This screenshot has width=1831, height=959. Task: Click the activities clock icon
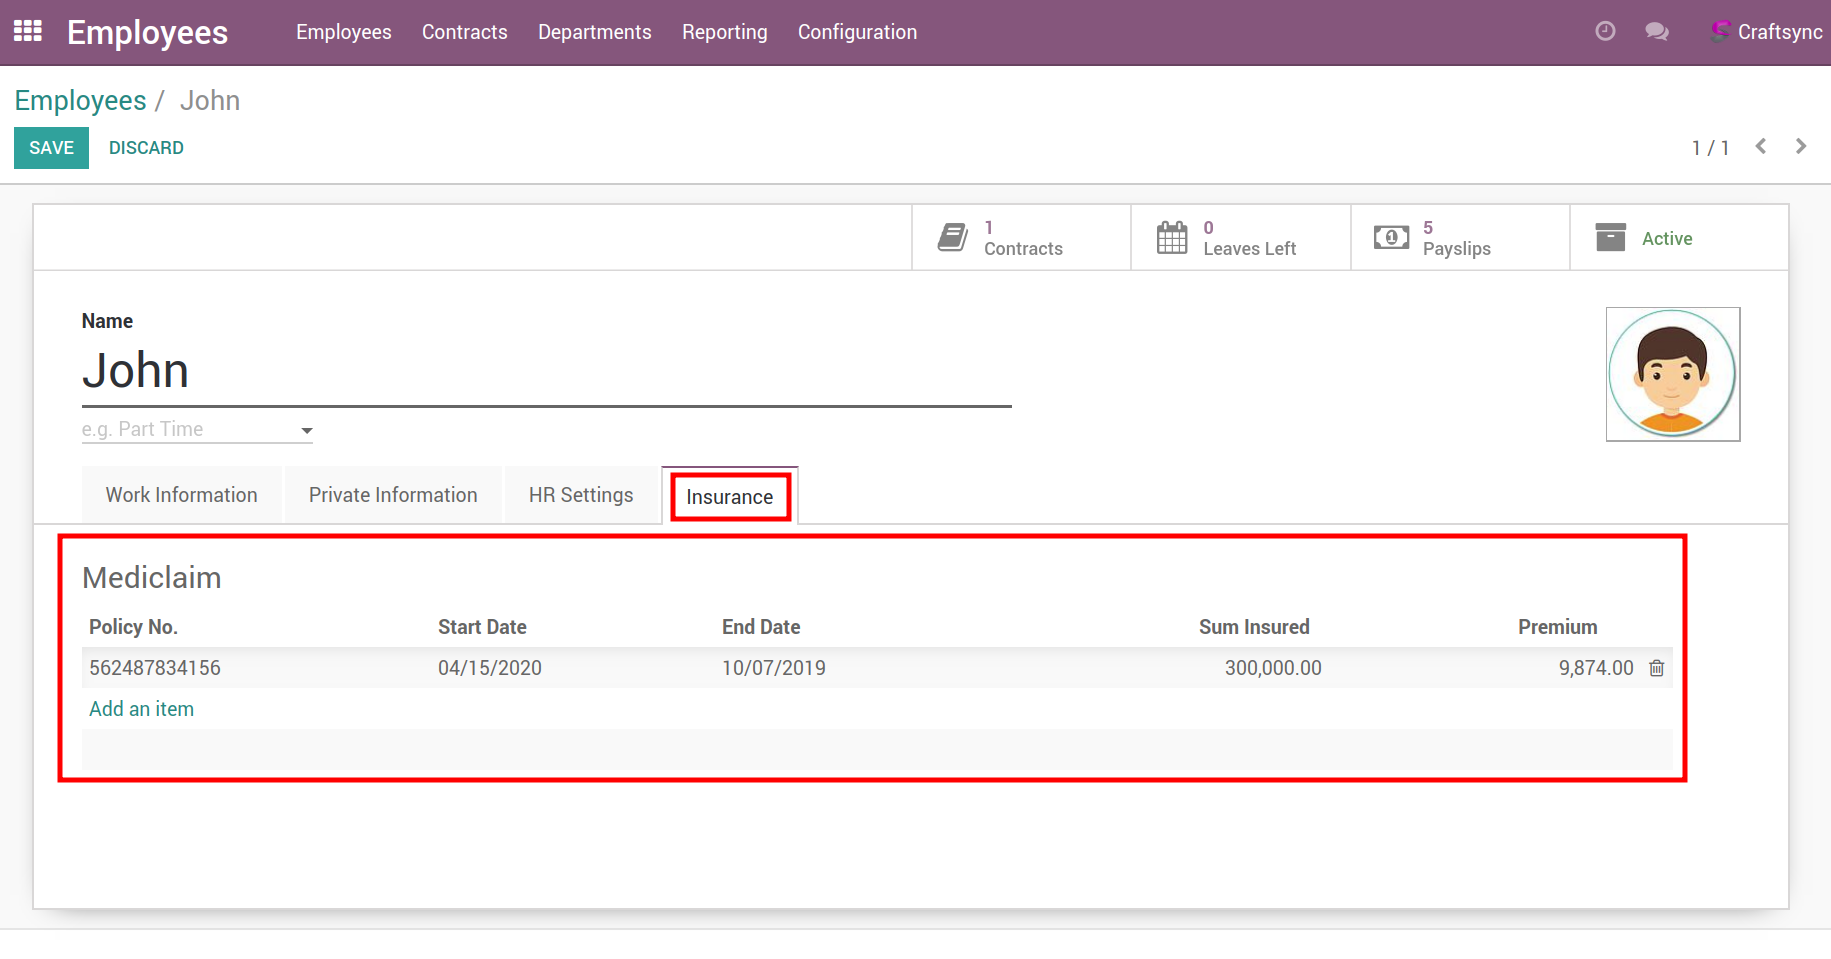point(1605,32)
